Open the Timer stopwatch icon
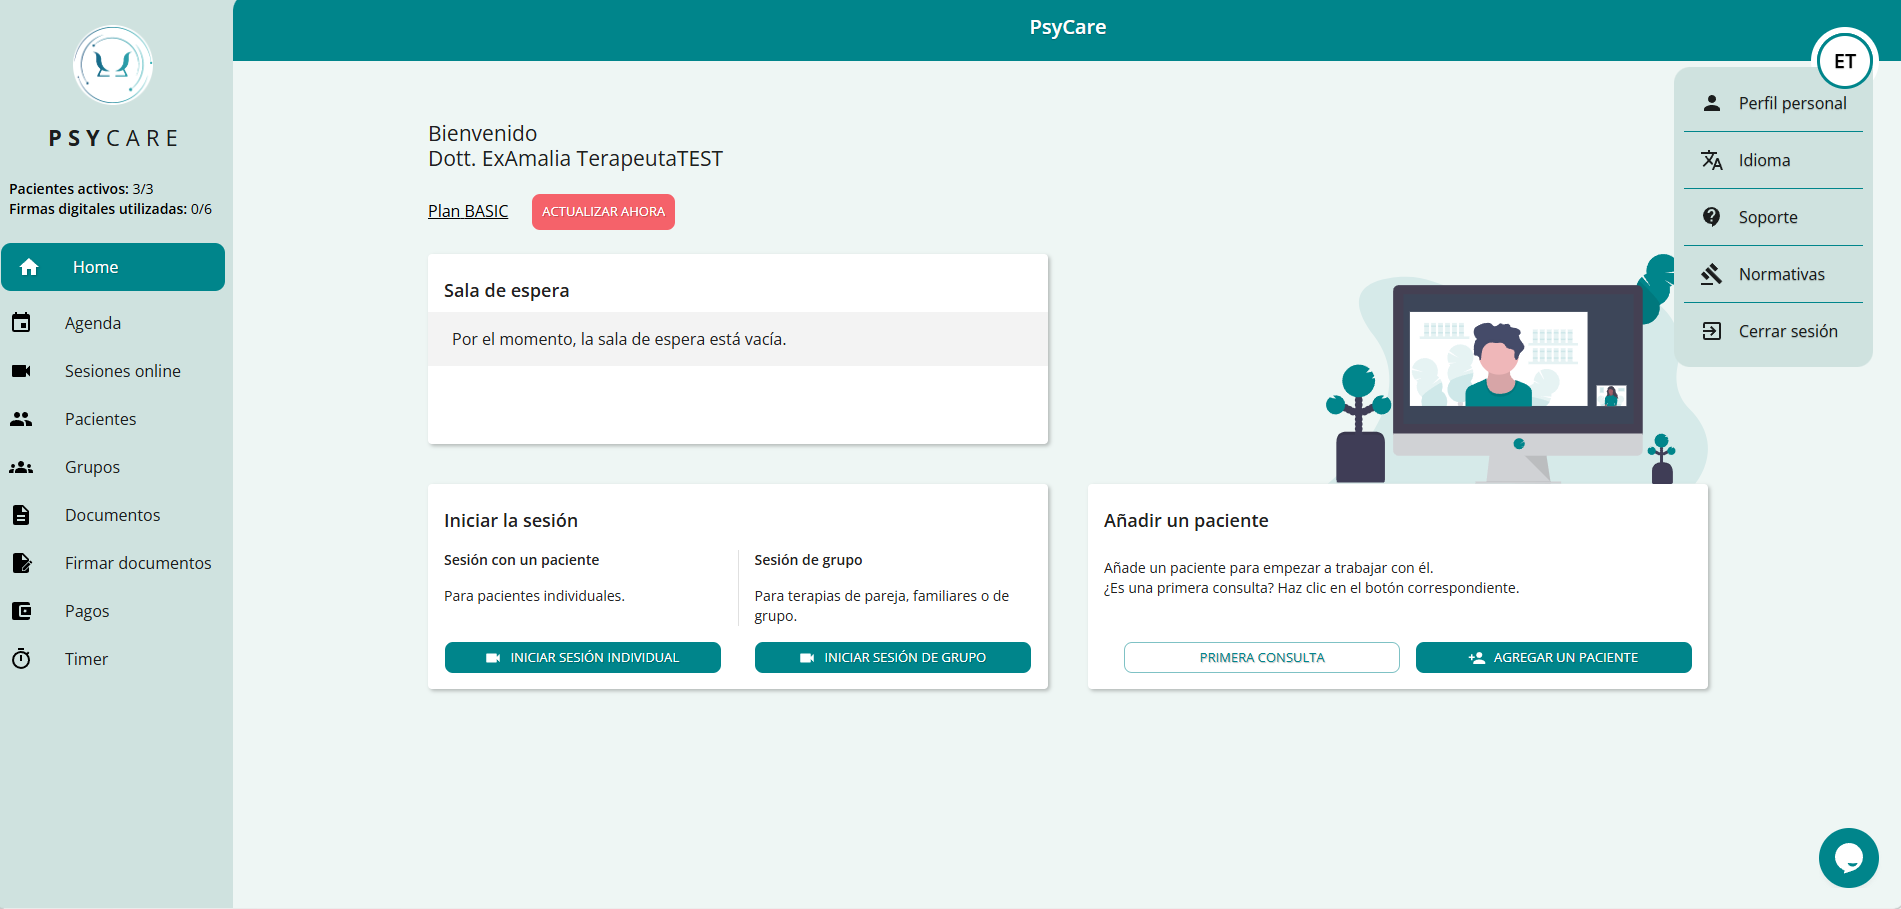Screen dimensions: 1901x909 [x=21, y=659]
